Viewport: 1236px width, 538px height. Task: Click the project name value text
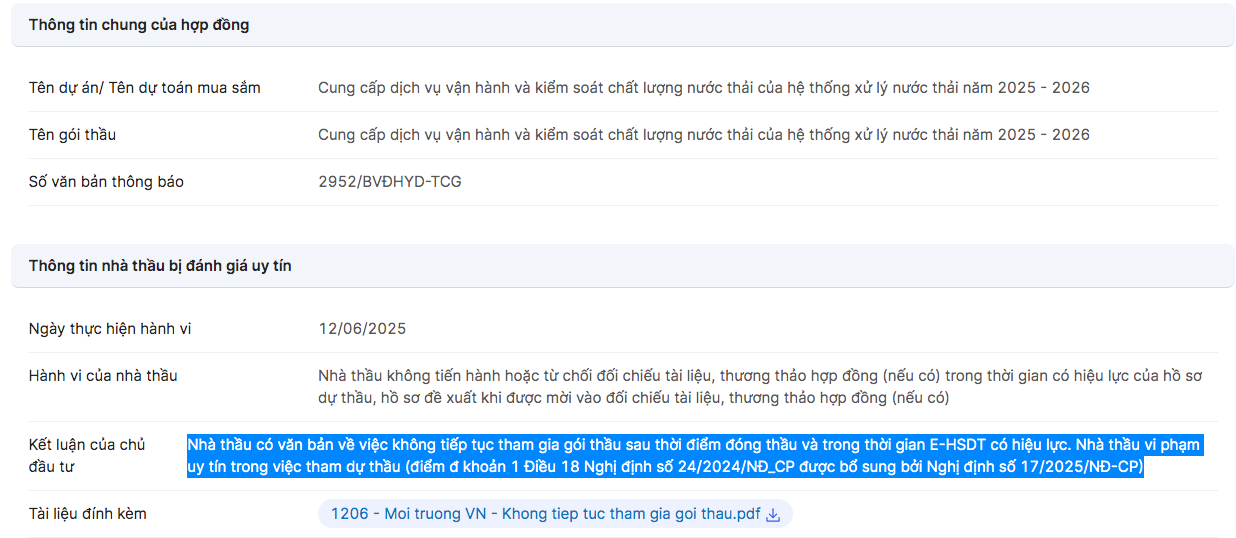[x=704, y=88]
